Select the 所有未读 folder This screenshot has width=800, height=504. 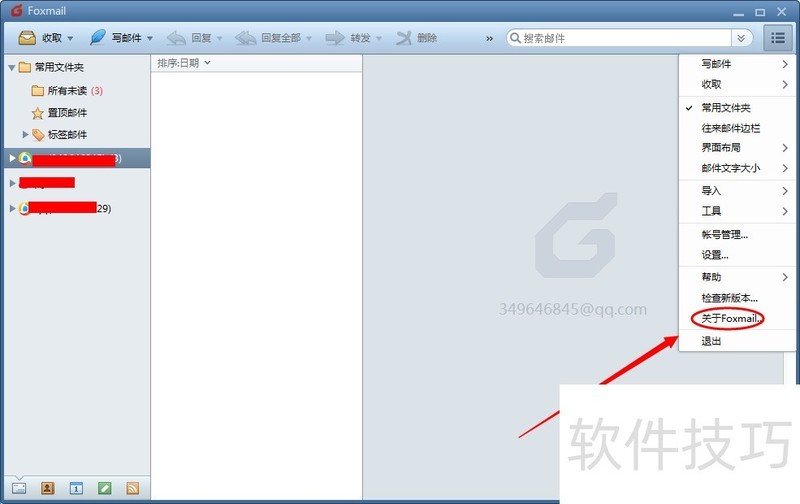(x=67, y=91)
